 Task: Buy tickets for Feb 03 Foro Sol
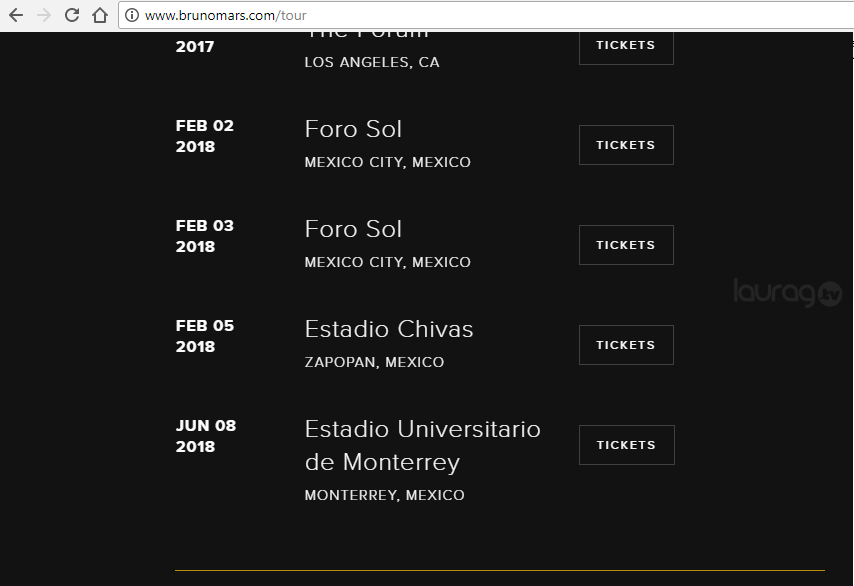click(626, 245)
